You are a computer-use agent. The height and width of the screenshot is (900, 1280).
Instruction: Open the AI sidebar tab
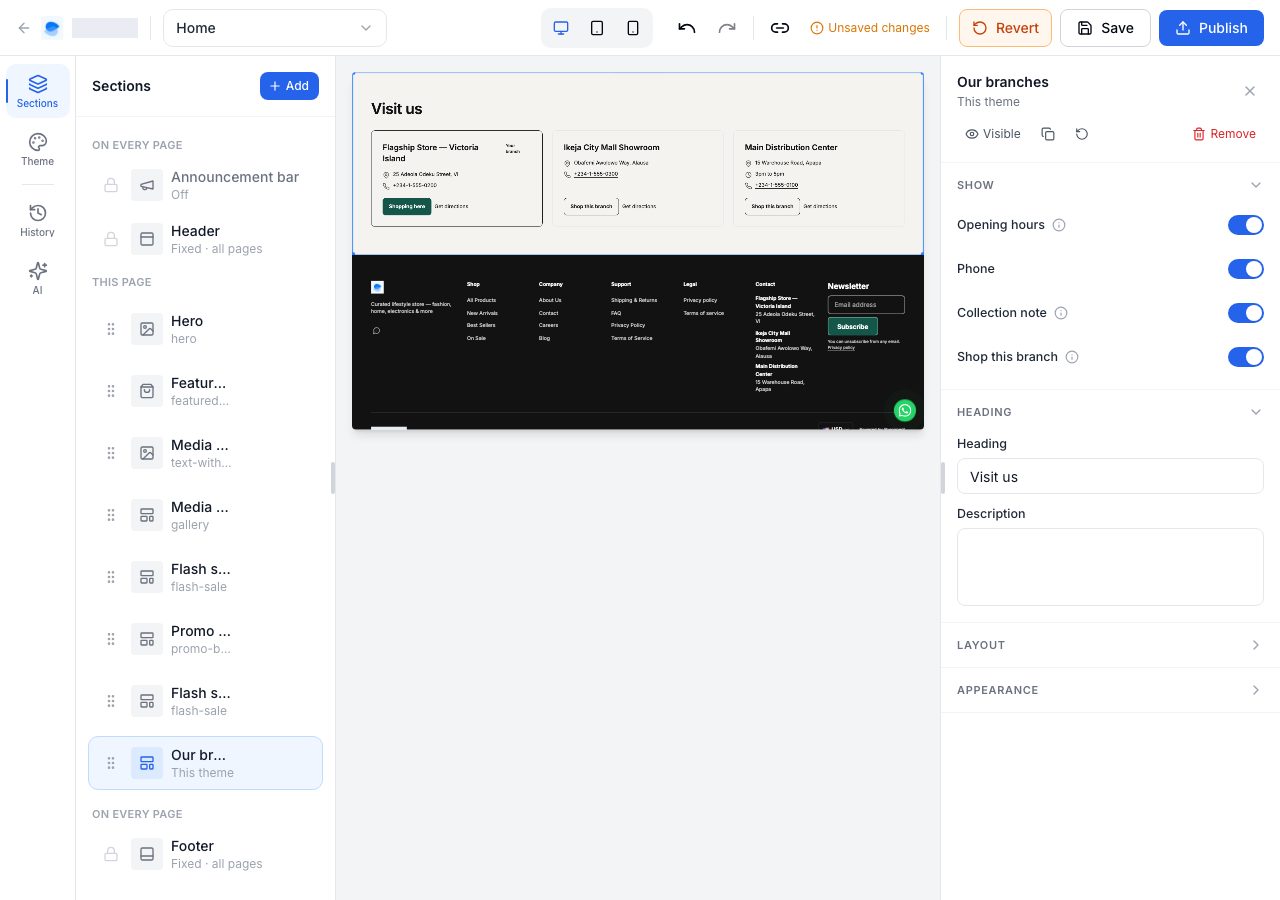(x=38, y=279)
